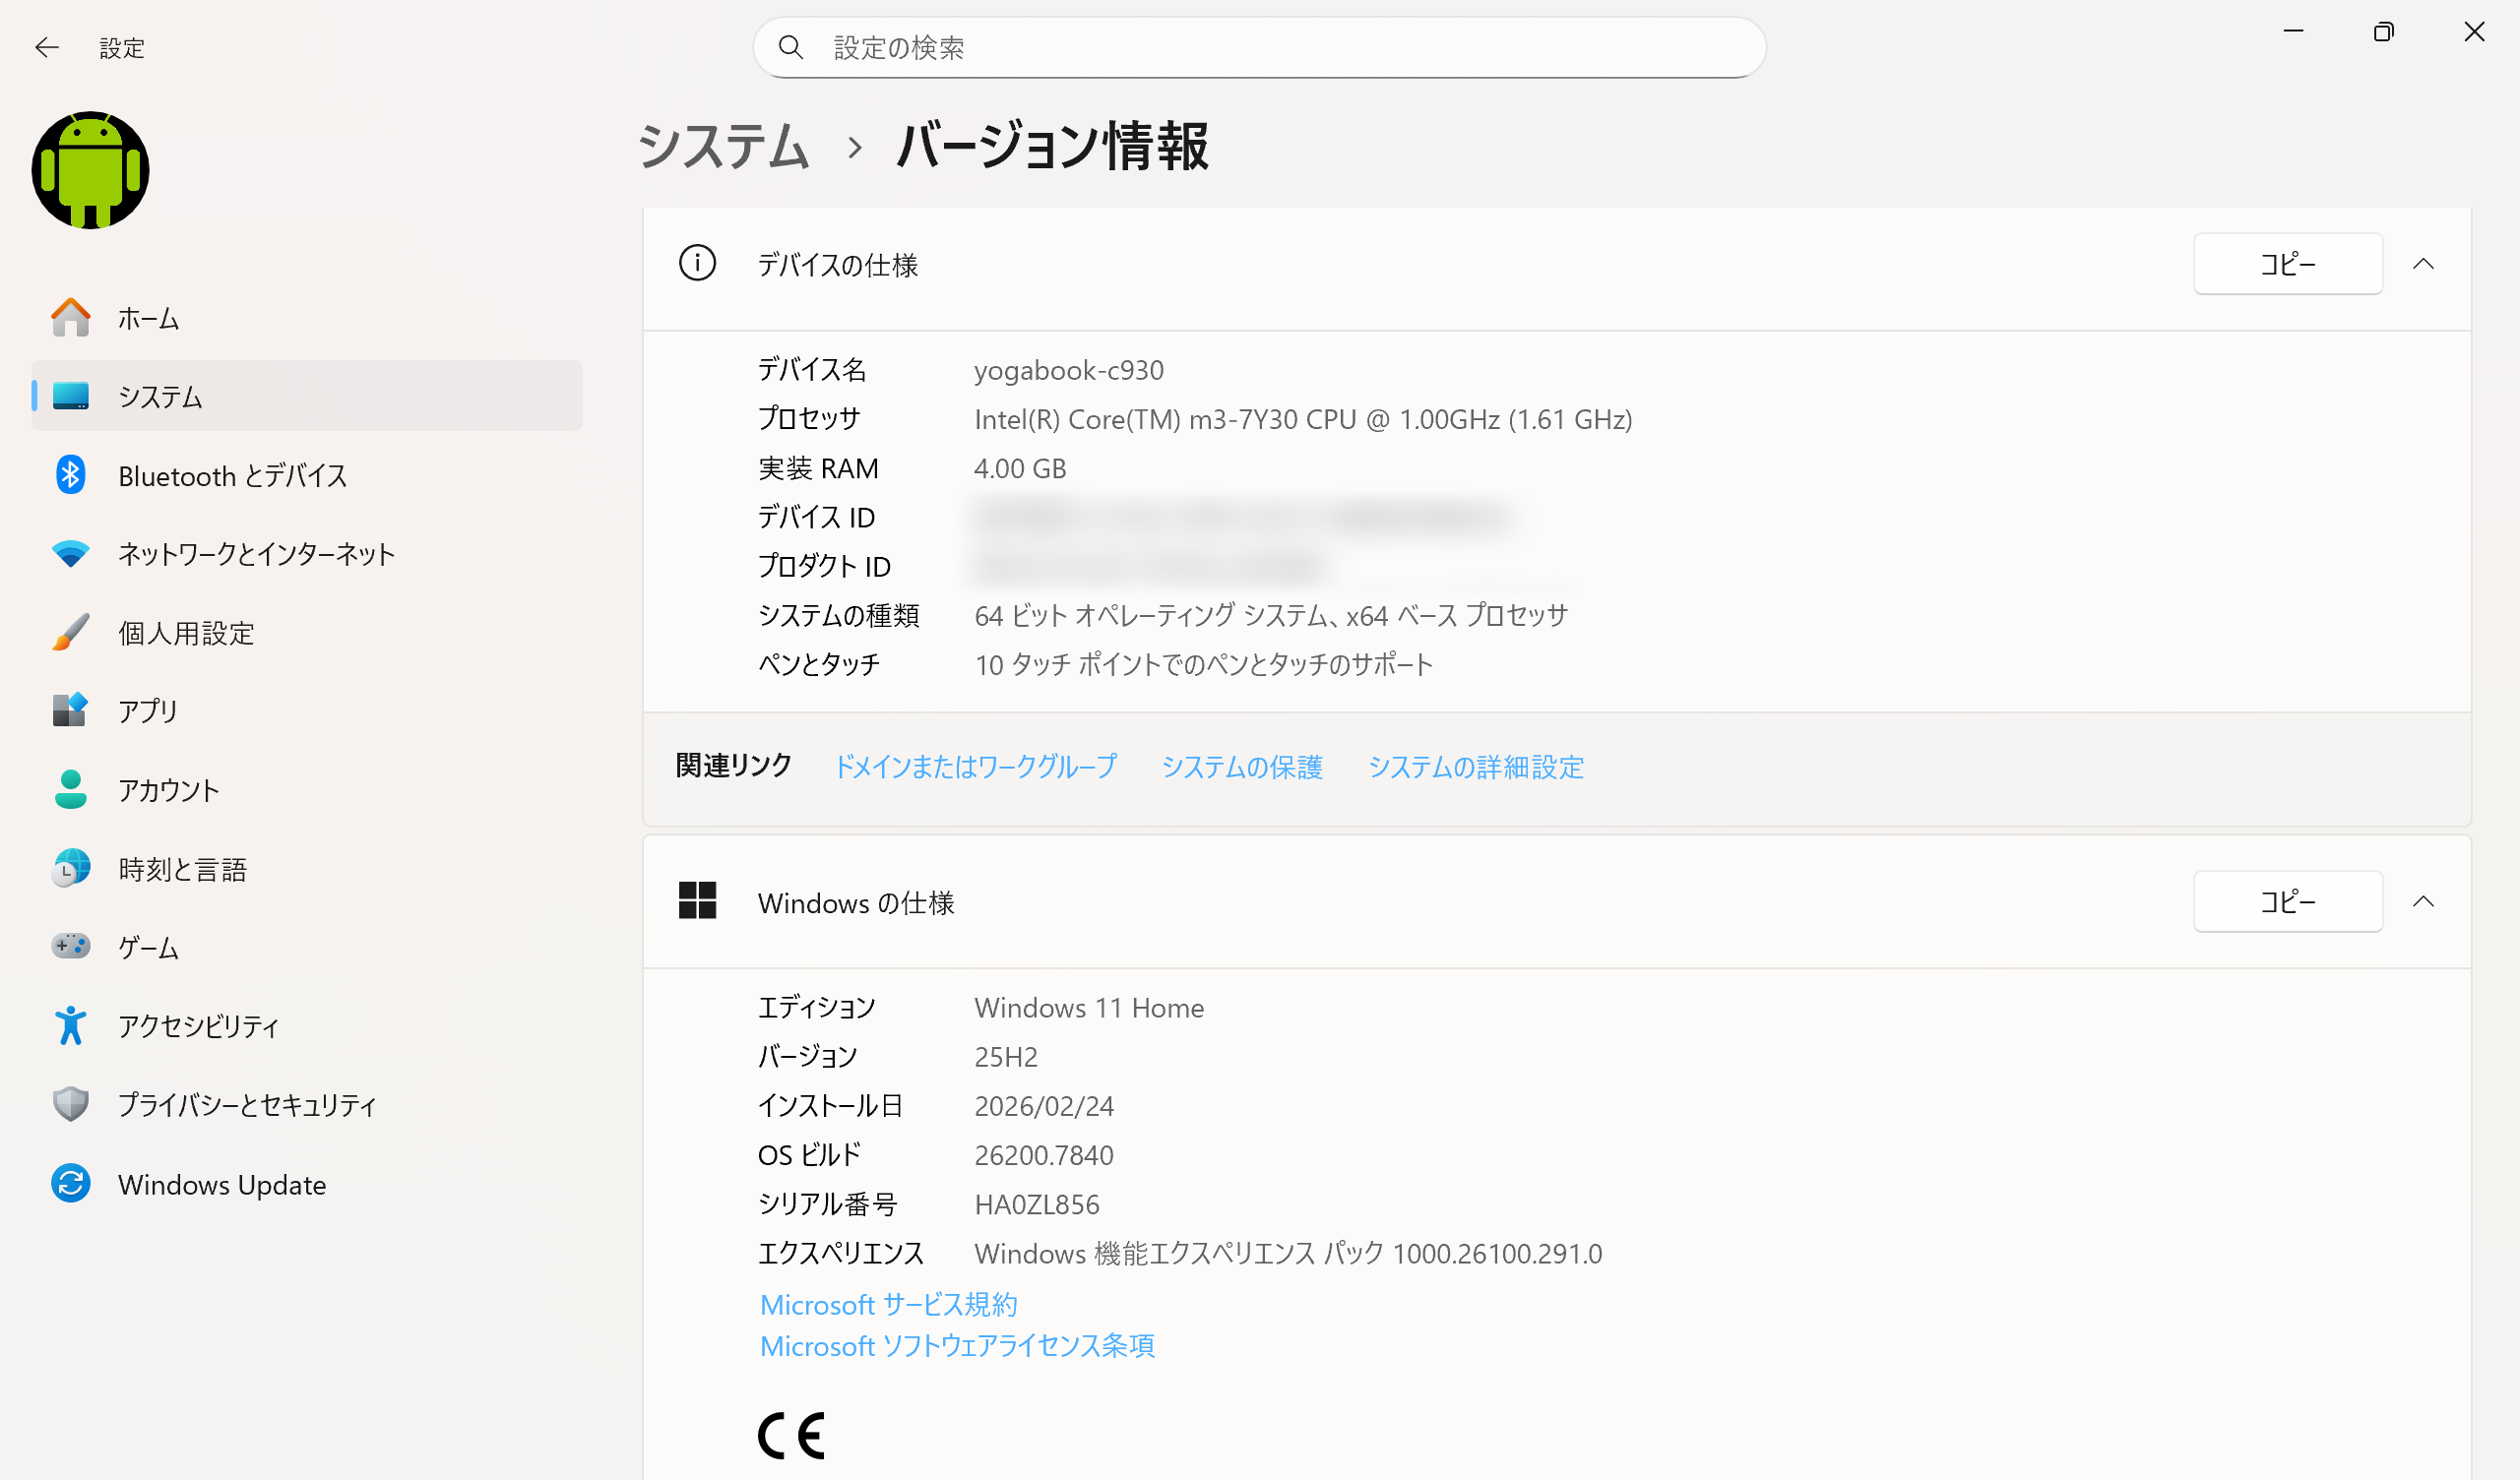Image resolution: width=2520 pixels, height=1480 pixels.
Task: Click the 設定の検索 search field
Action: pyautogui.click(x=1260, y=48)
